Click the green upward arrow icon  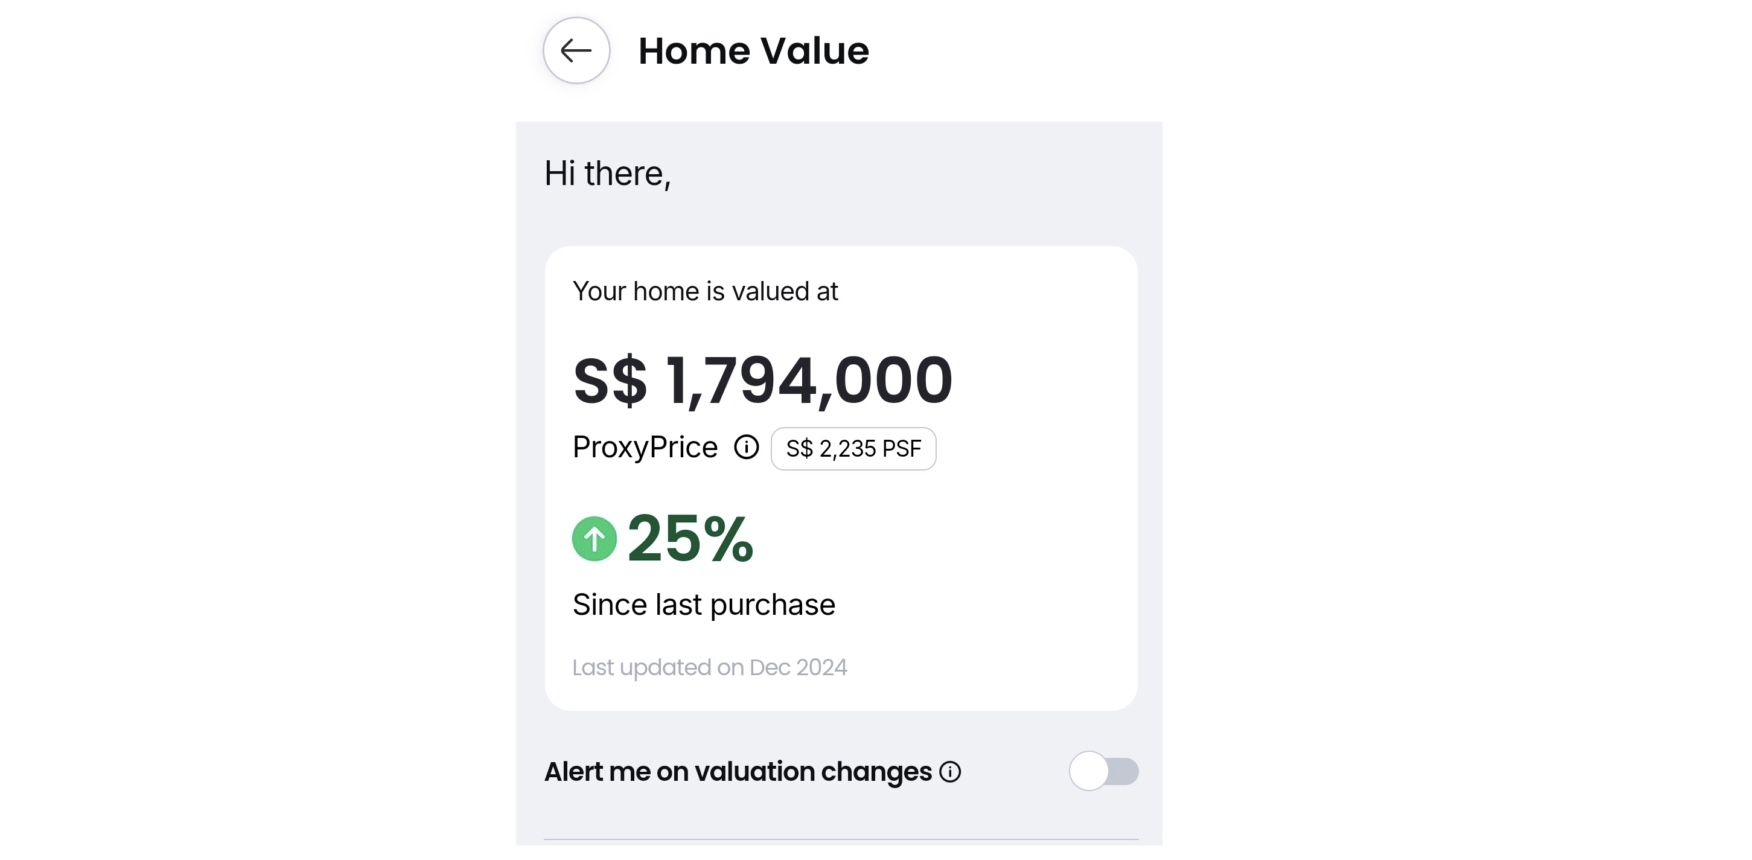point(594,539)
